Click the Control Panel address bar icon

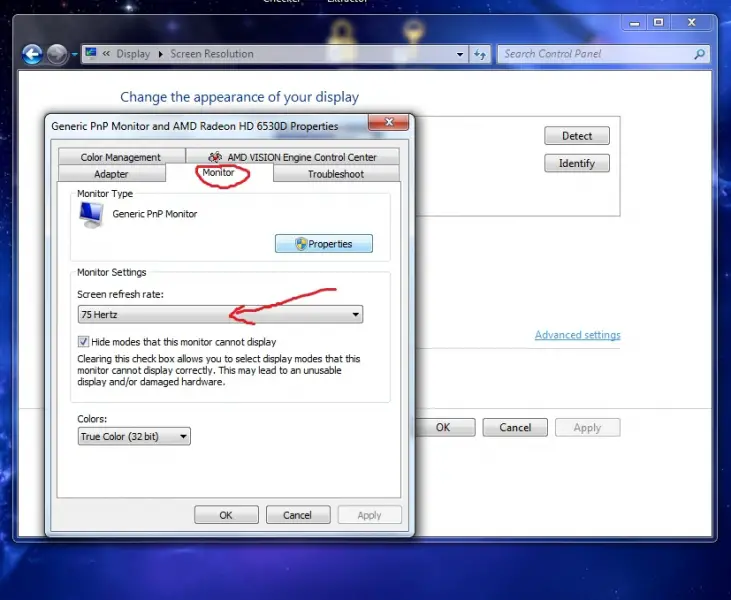(x=91, y=53)
